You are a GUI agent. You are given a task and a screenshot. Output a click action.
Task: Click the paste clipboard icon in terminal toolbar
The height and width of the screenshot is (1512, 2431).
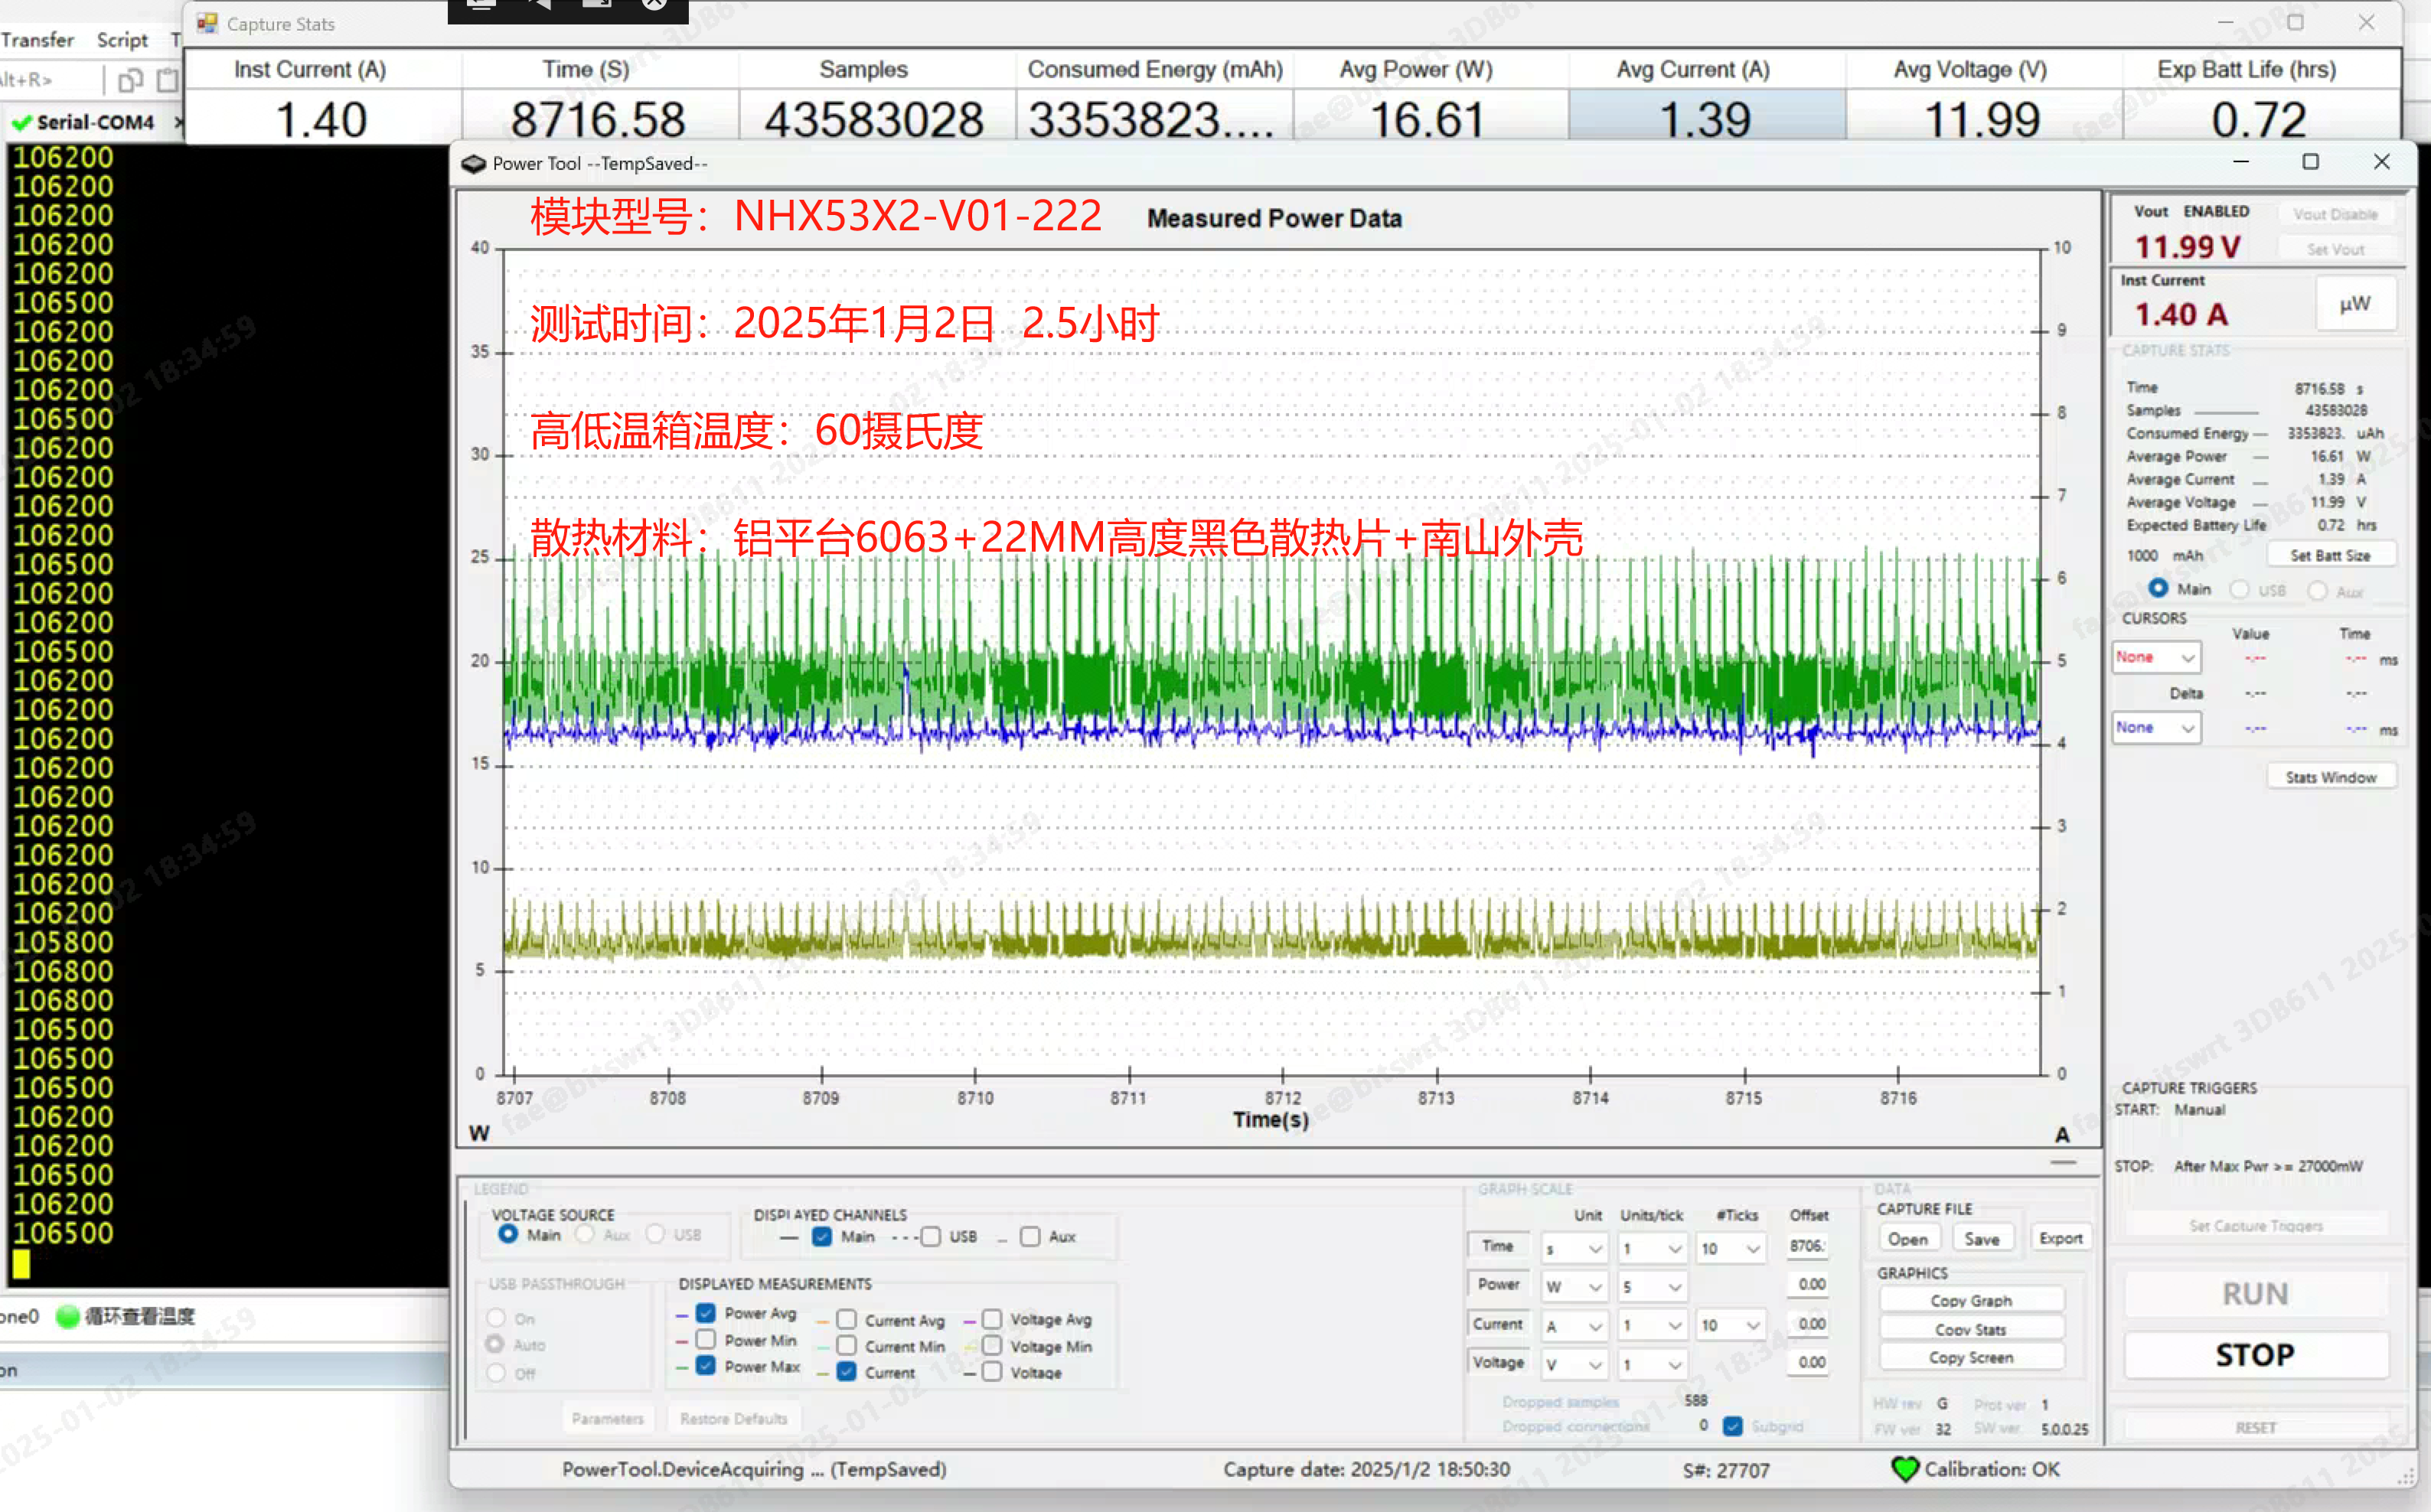(168, 80)
